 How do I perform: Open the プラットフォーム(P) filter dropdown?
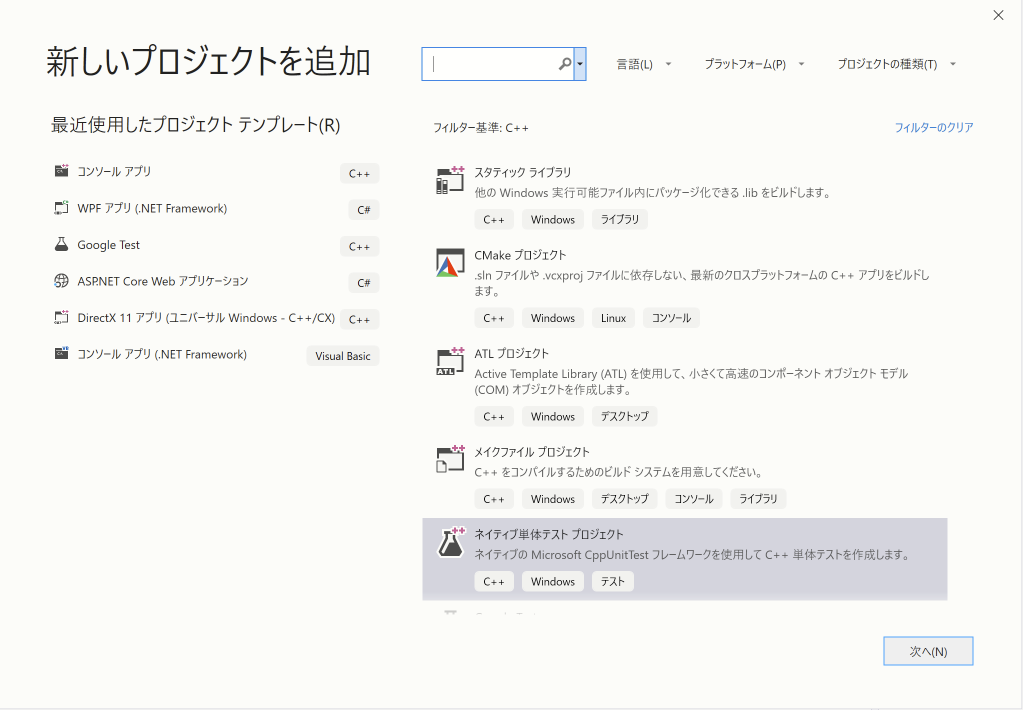pos(754,64)
